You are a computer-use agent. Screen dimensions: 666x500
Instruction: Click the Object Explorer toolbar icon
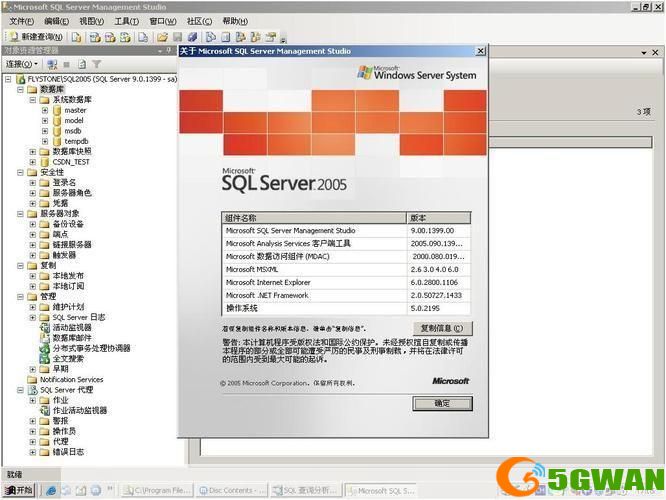click(240, 37)
